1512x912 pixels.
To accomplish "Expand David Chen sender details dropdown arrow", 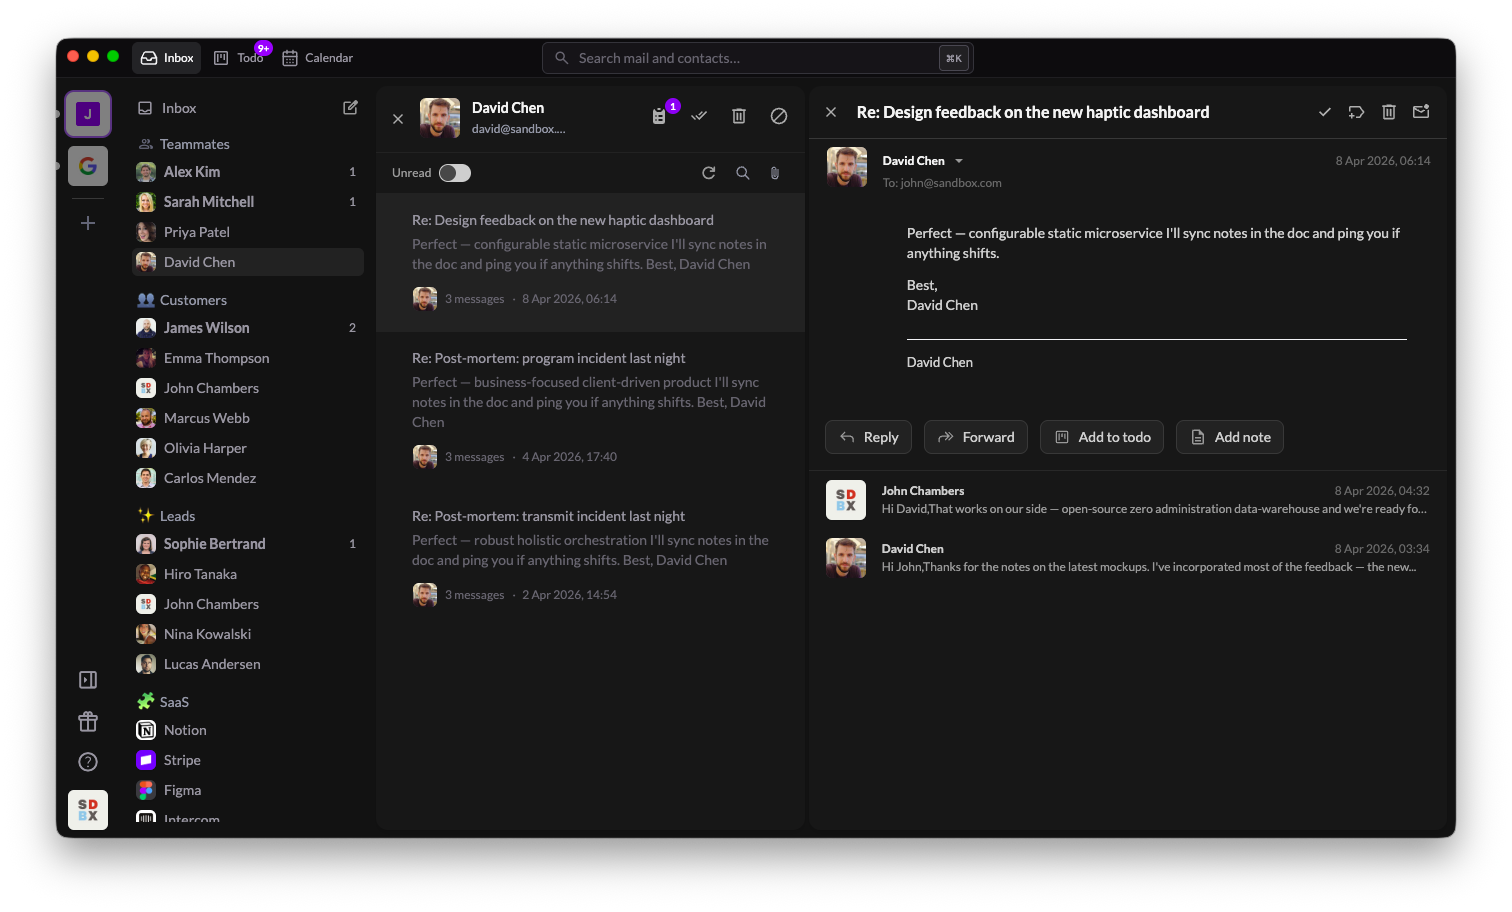I will (959, 161).
